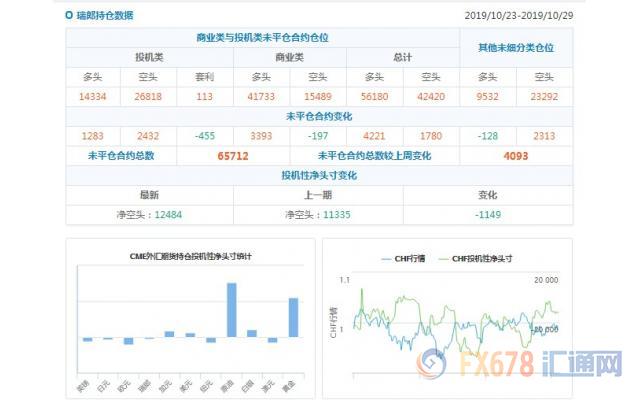Select the date range 2019/10/23-2019/10/29
The width and height of the screenshot is (640, 400).
pos(519,16)
